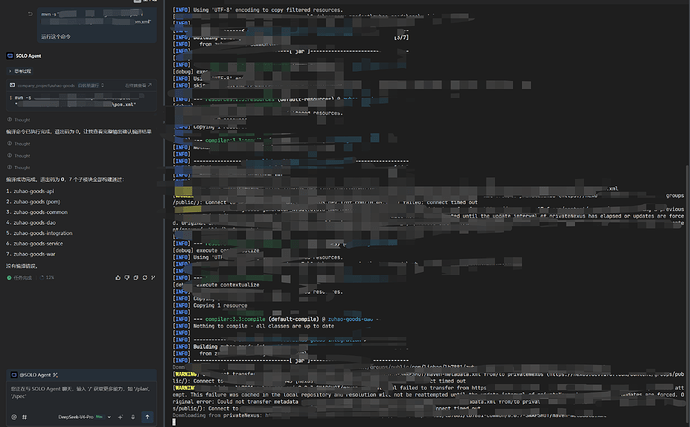Open the Thought step just above the build summary
Screen dimensions: 690x427
(18, 167)
